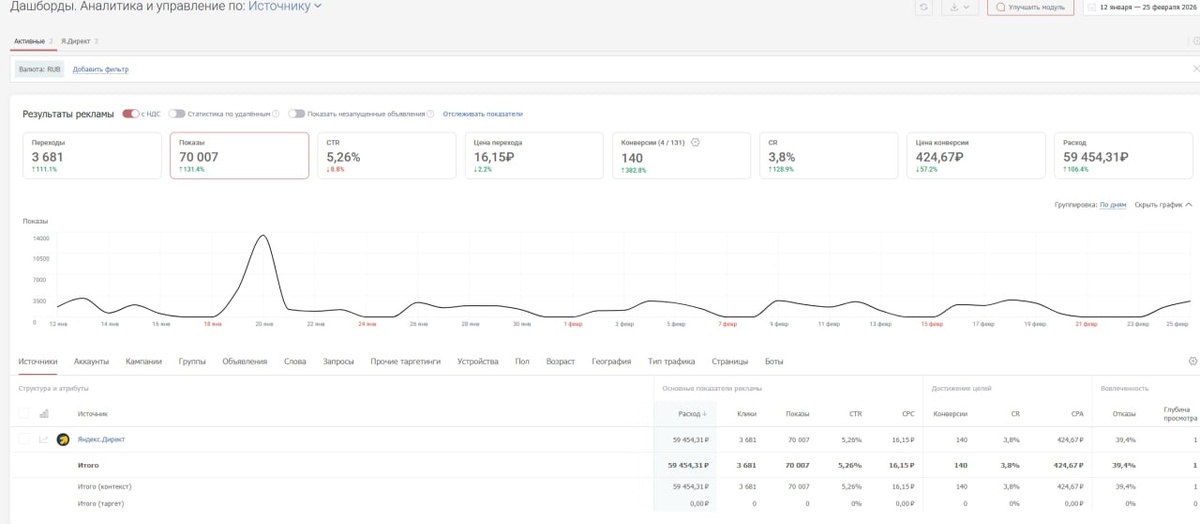Select the Показы metric card
This screenshot has width=1200, height=524.
coord(239,155)
